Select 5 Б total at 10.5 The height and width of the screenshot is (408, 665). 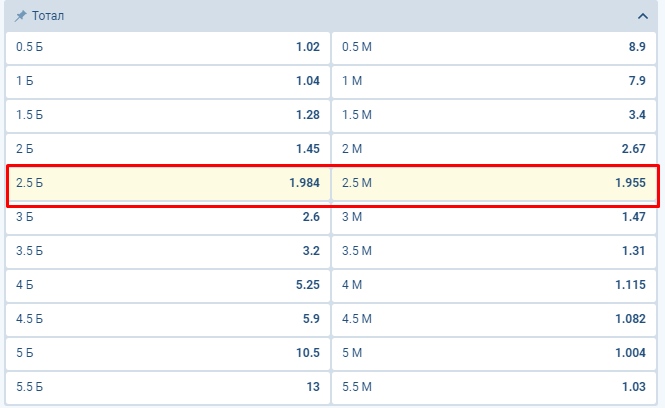(167, 353)
